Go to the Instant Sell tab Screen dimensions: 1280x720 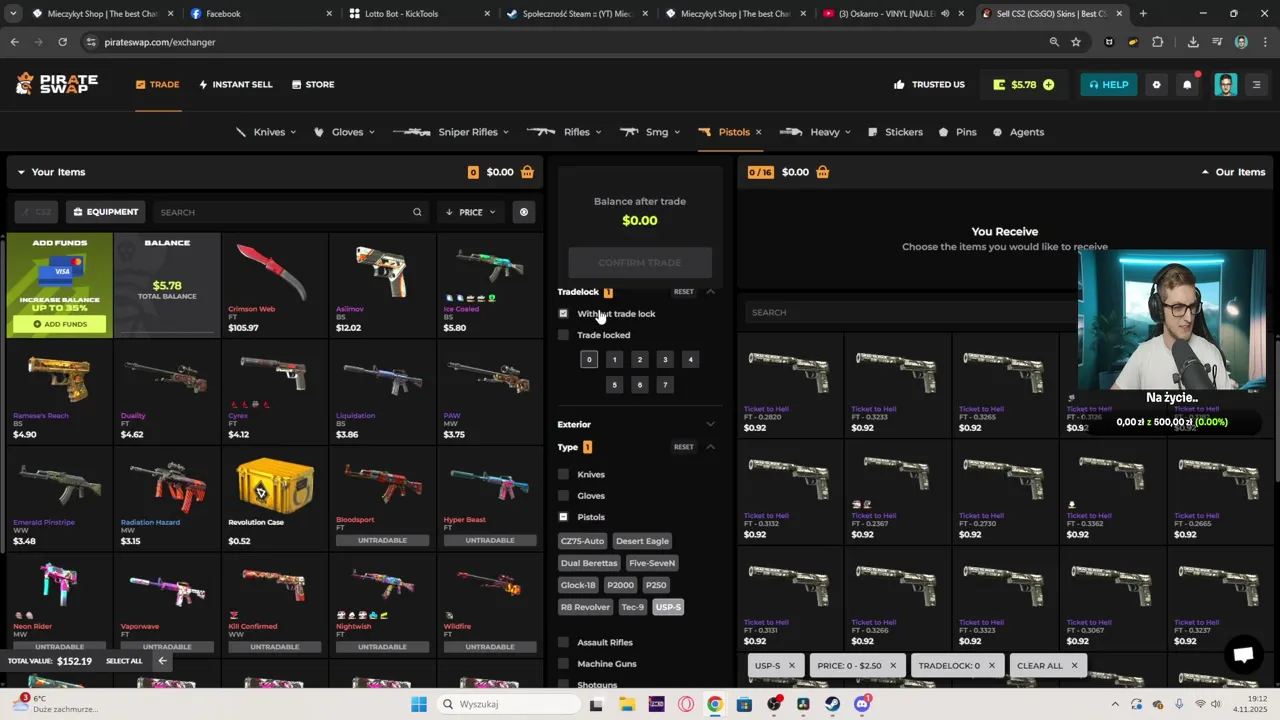[236, 85]
